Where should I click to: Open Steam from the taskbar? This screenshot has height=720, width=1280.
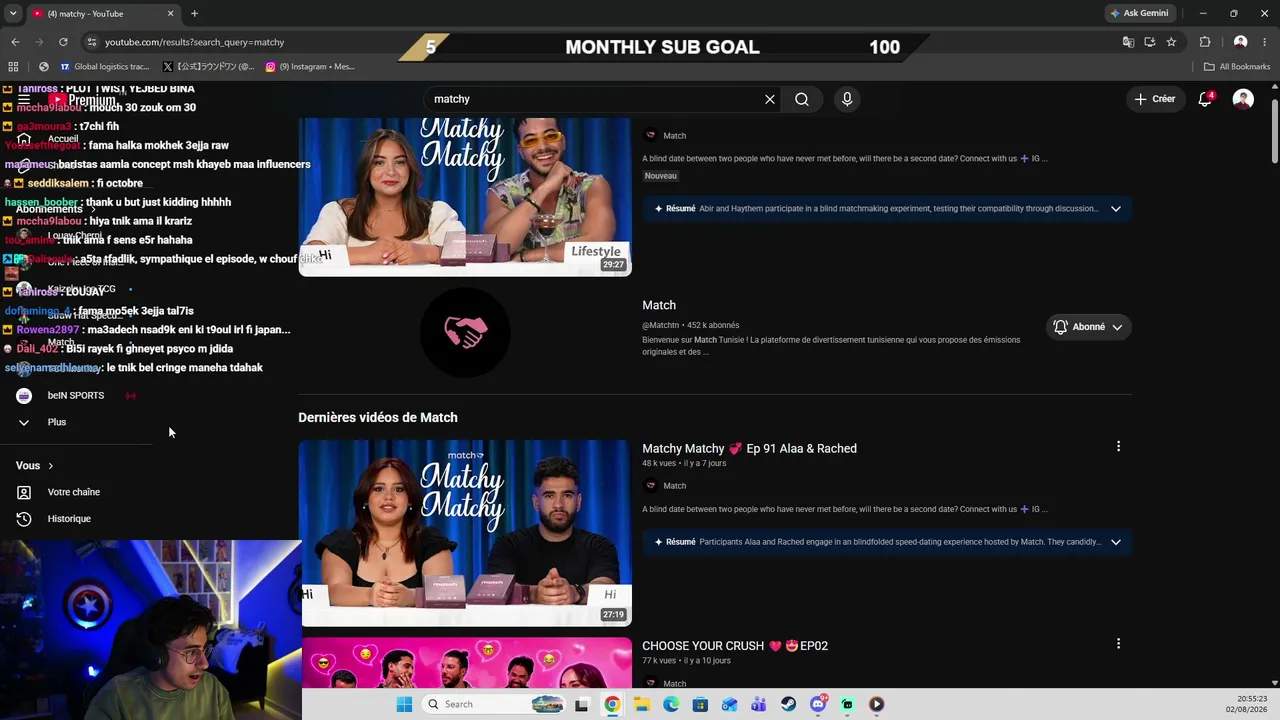click(788, 704)
